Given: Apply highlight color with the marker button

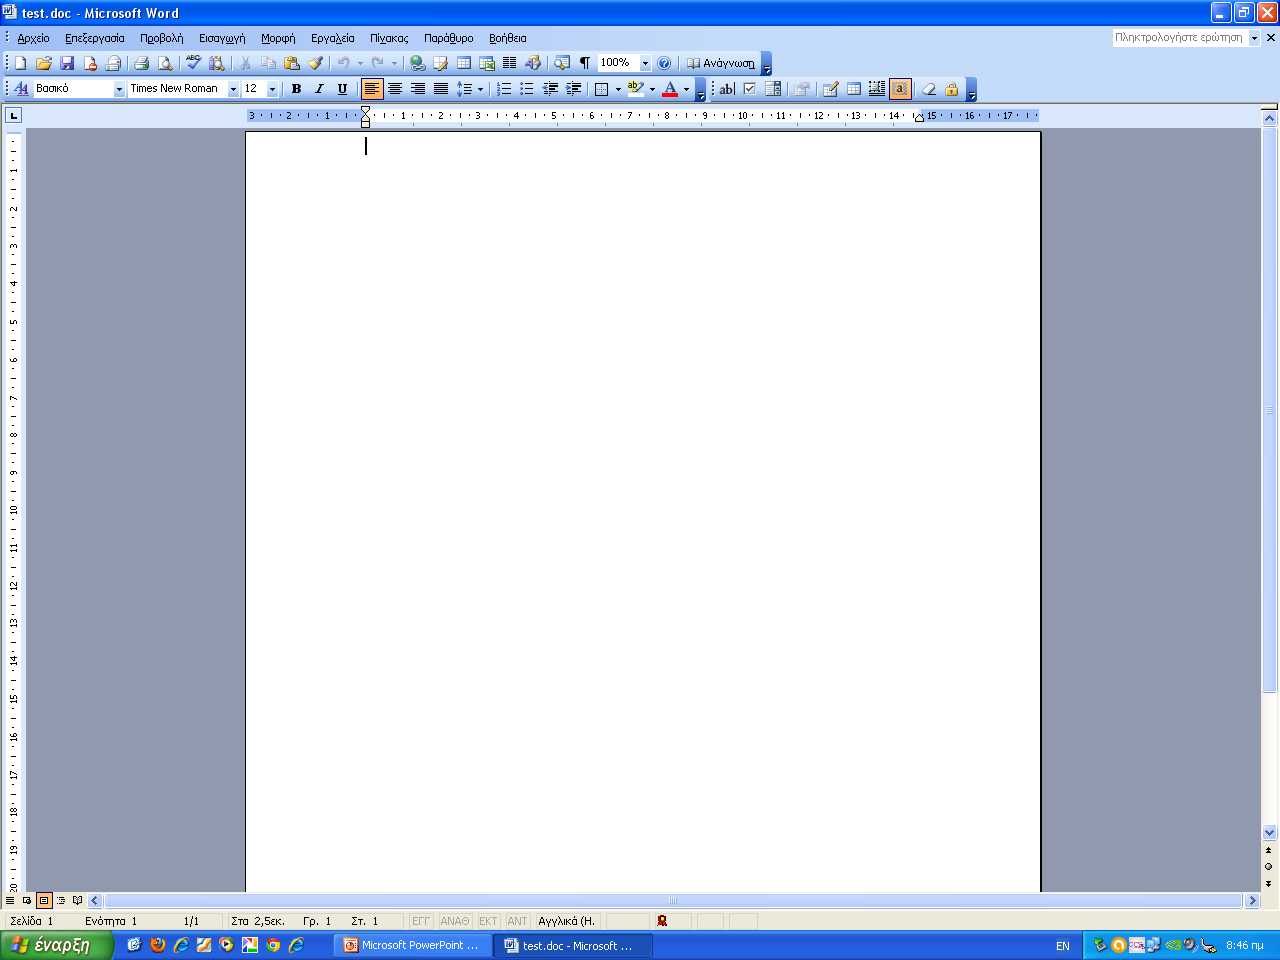Looking at the screenshot, I should (635, 89).
